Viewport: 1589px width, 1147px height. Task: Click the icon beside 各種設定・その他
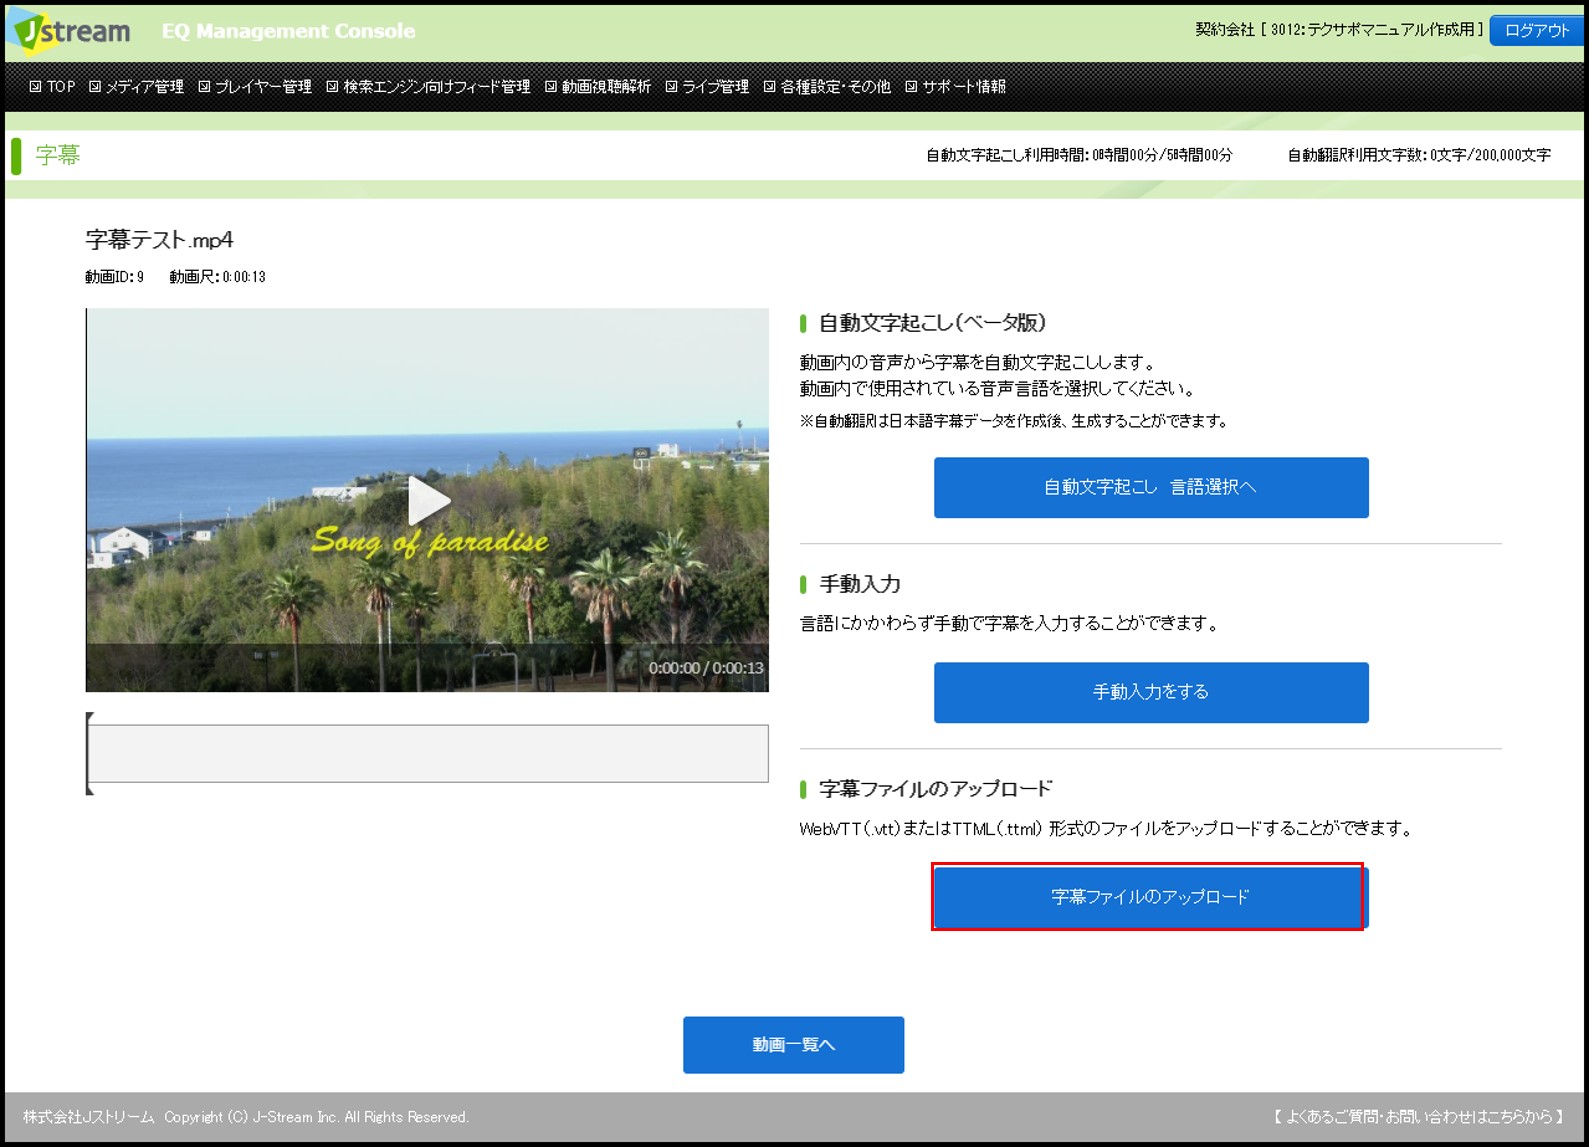click(769, 87)
